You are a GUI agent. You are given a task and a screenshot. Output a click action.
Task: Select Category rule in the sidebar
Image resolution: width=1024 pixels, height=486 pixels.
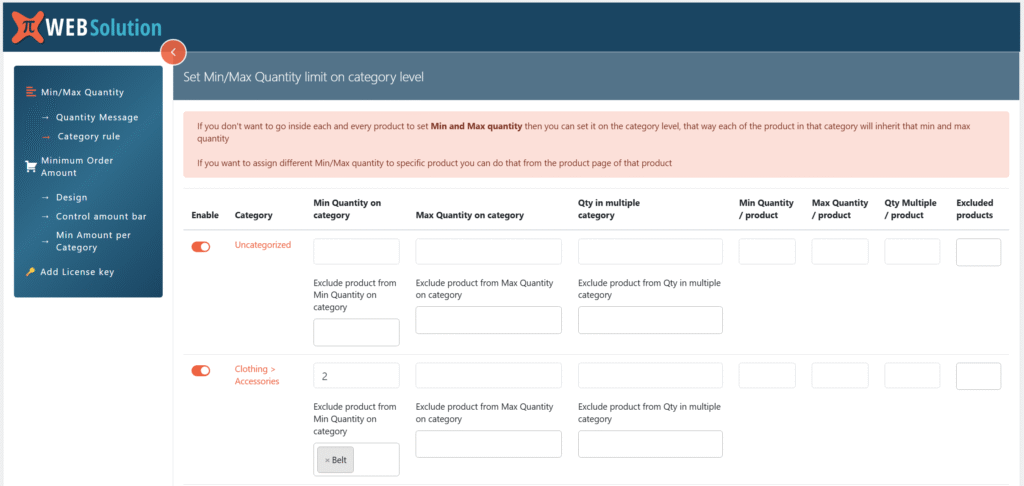tap(89, 136)
